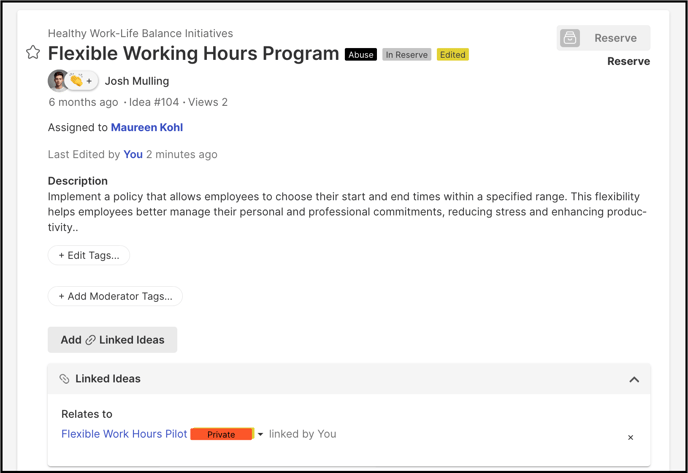Viewport: 688px width, 473px height.
Task: Open Healthy Work-Life Balance Initiatives breadcrumb
Action: click(140, 33)
